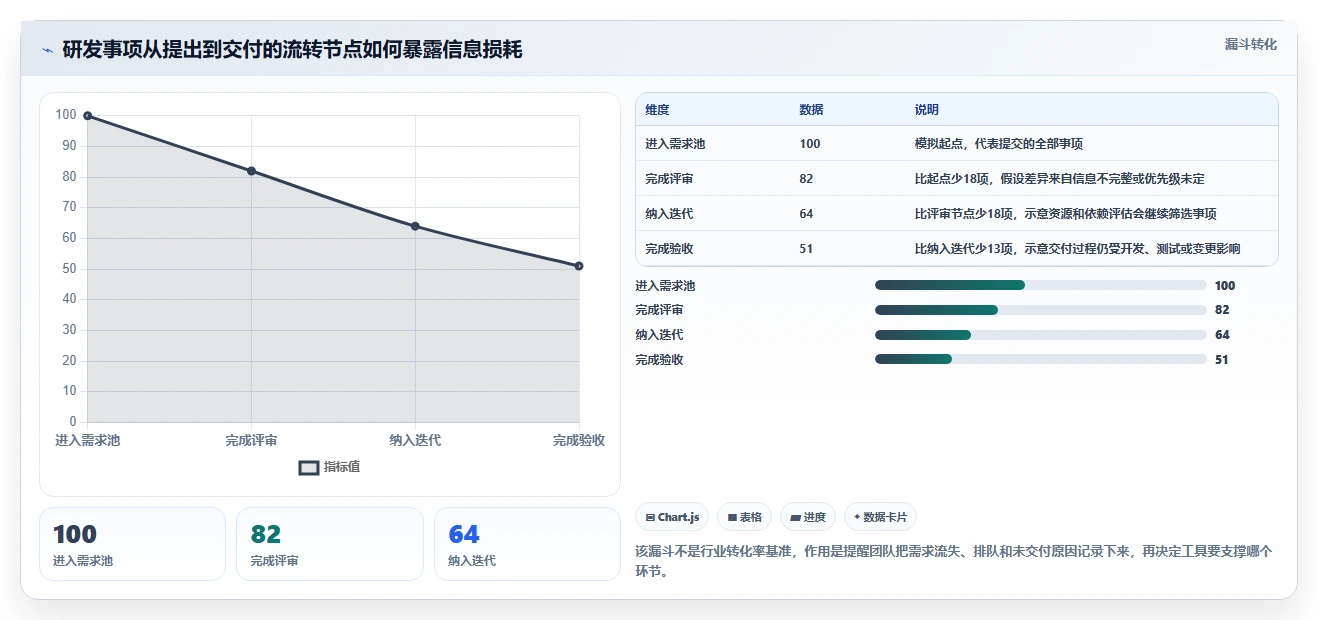The image size is (1318, 620).
Task: Open the 64 纳入迭代 data card
Action: click(527, 544)
